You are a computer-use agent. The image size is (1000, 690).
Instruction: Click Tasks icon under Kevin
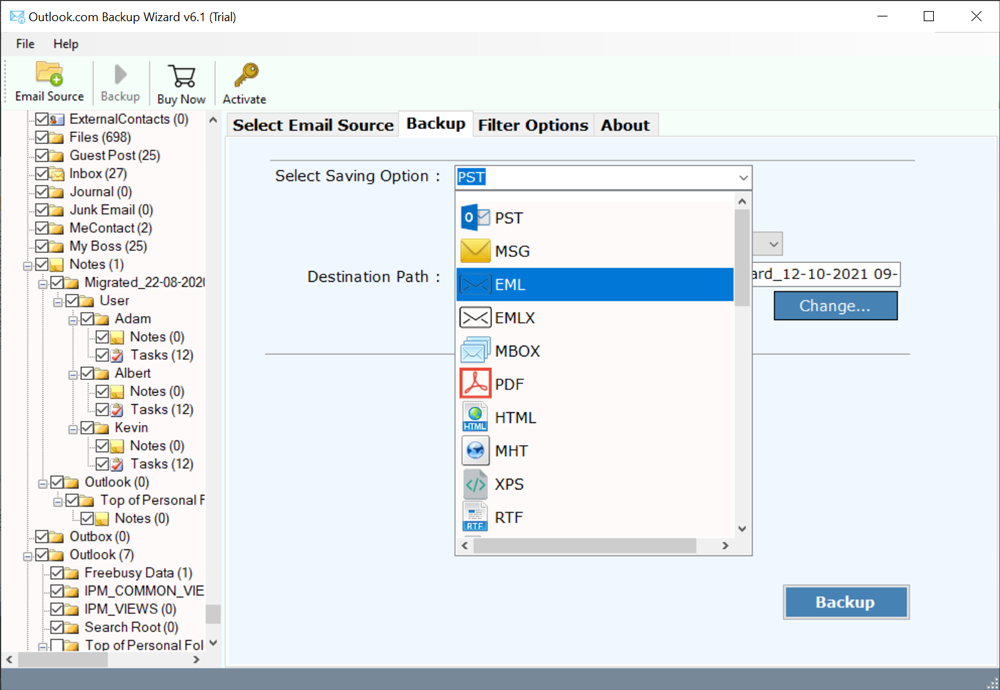tap(117, 464)
